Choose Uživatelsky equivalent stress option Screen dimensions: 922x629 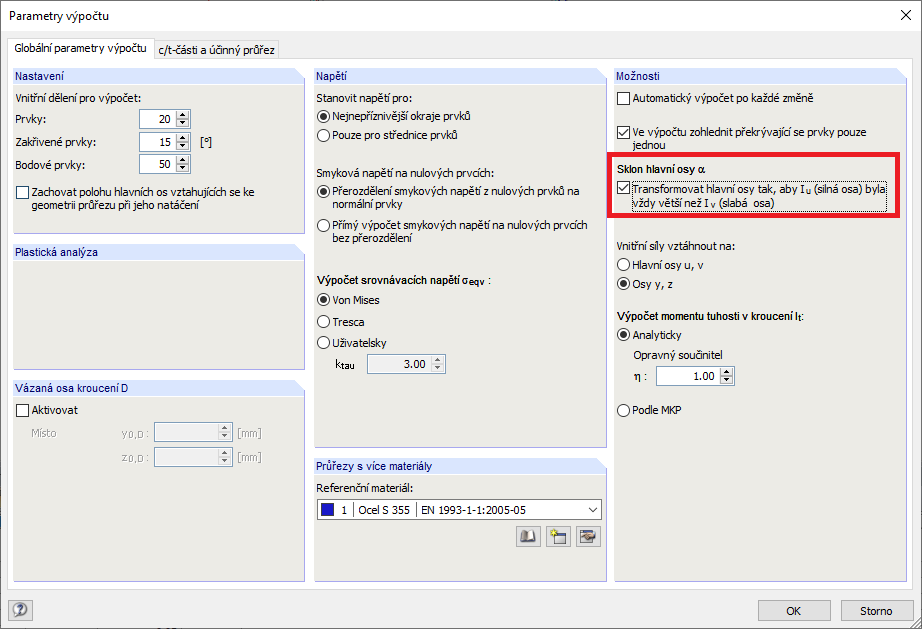click(x=323, y=343)
